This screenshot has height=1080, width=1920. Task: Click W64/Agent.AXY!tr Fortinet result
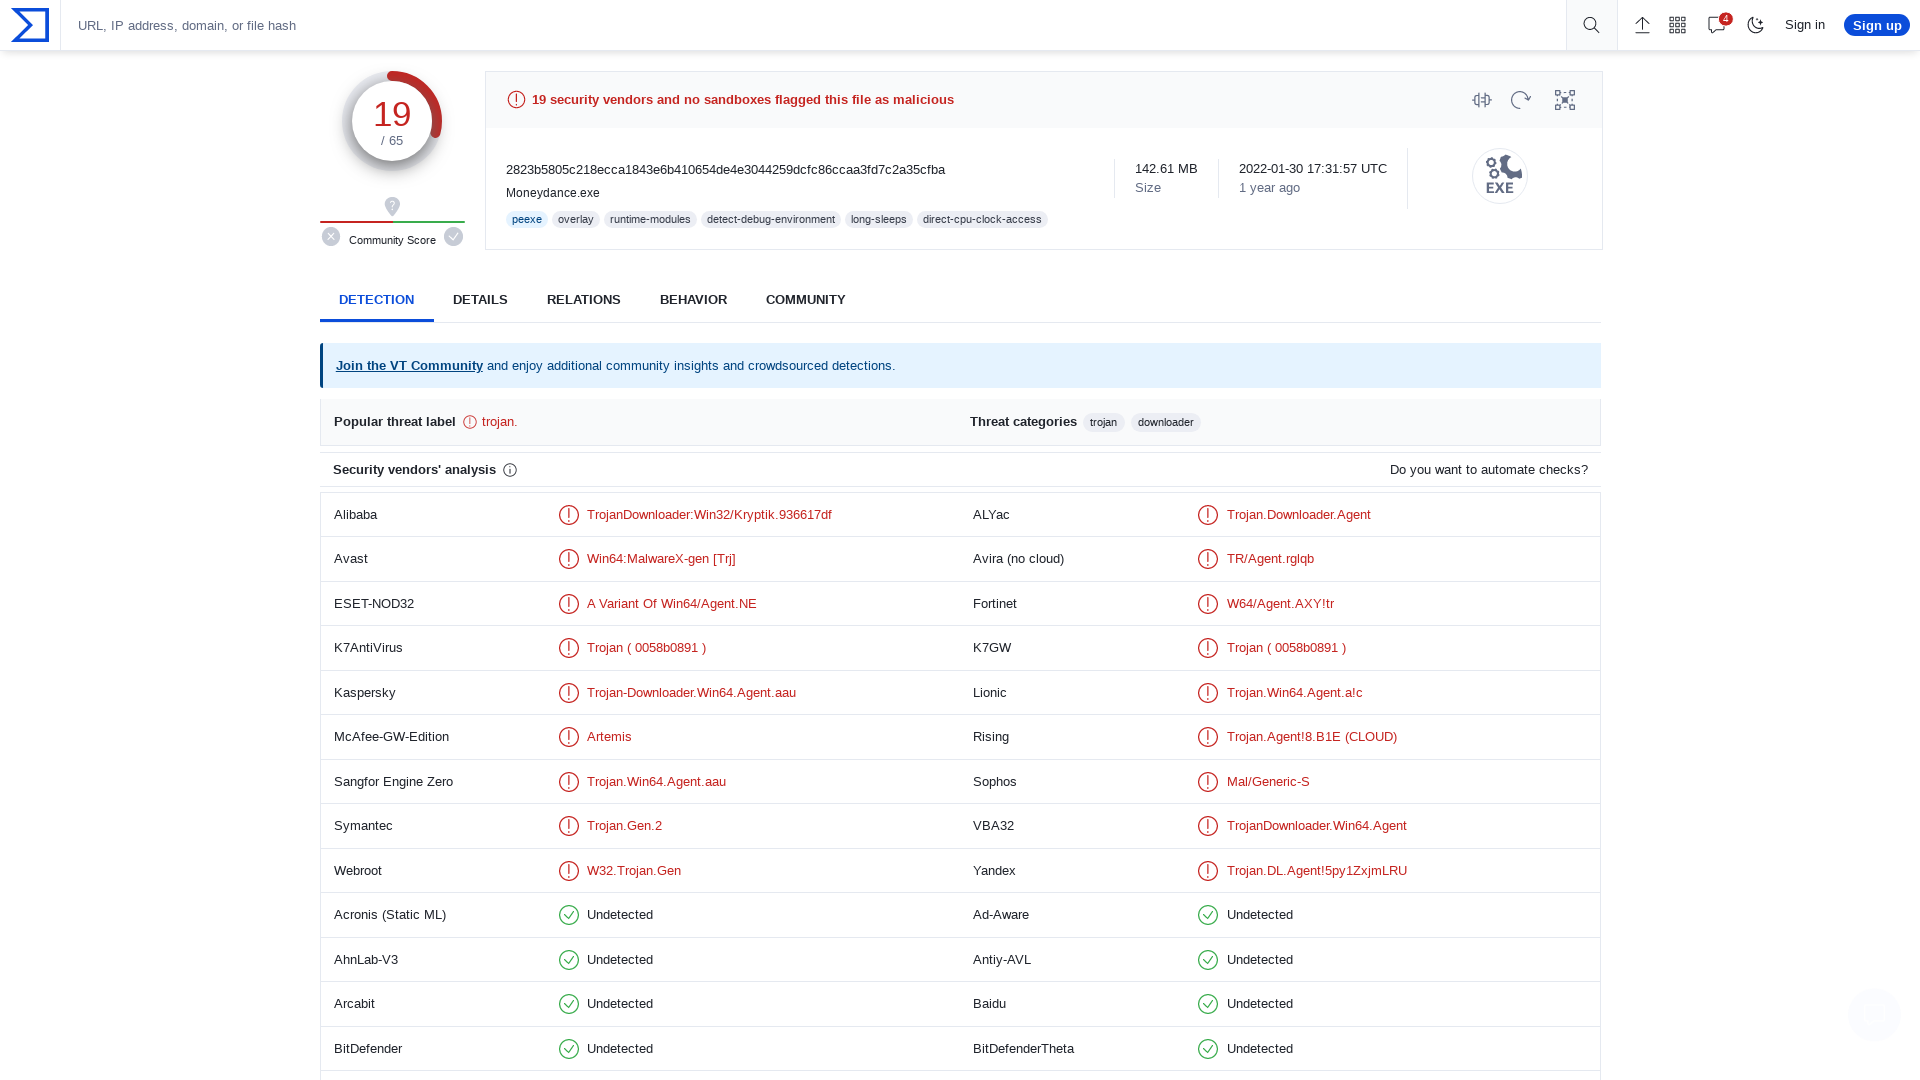(x=1280, y=604)
